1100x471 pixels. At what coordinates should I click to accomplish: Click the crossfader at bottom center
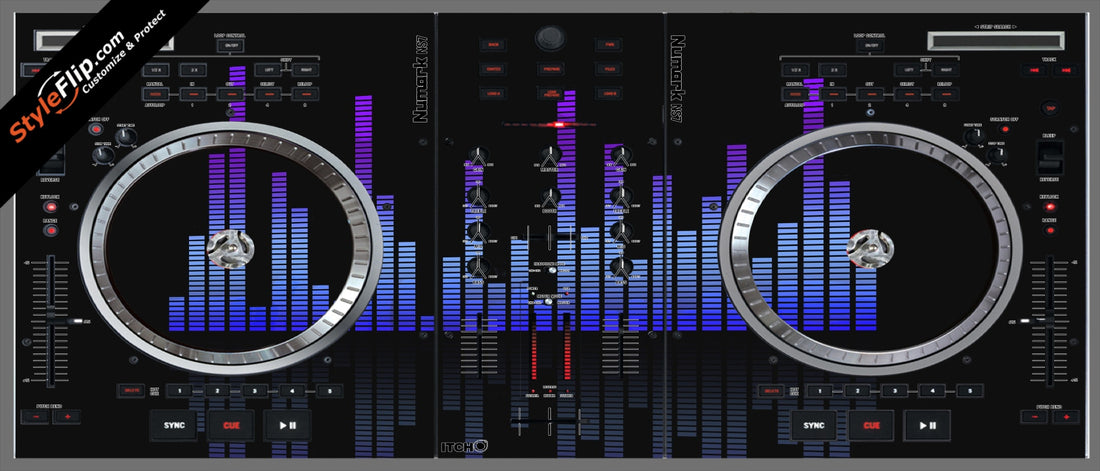point(551,420)
